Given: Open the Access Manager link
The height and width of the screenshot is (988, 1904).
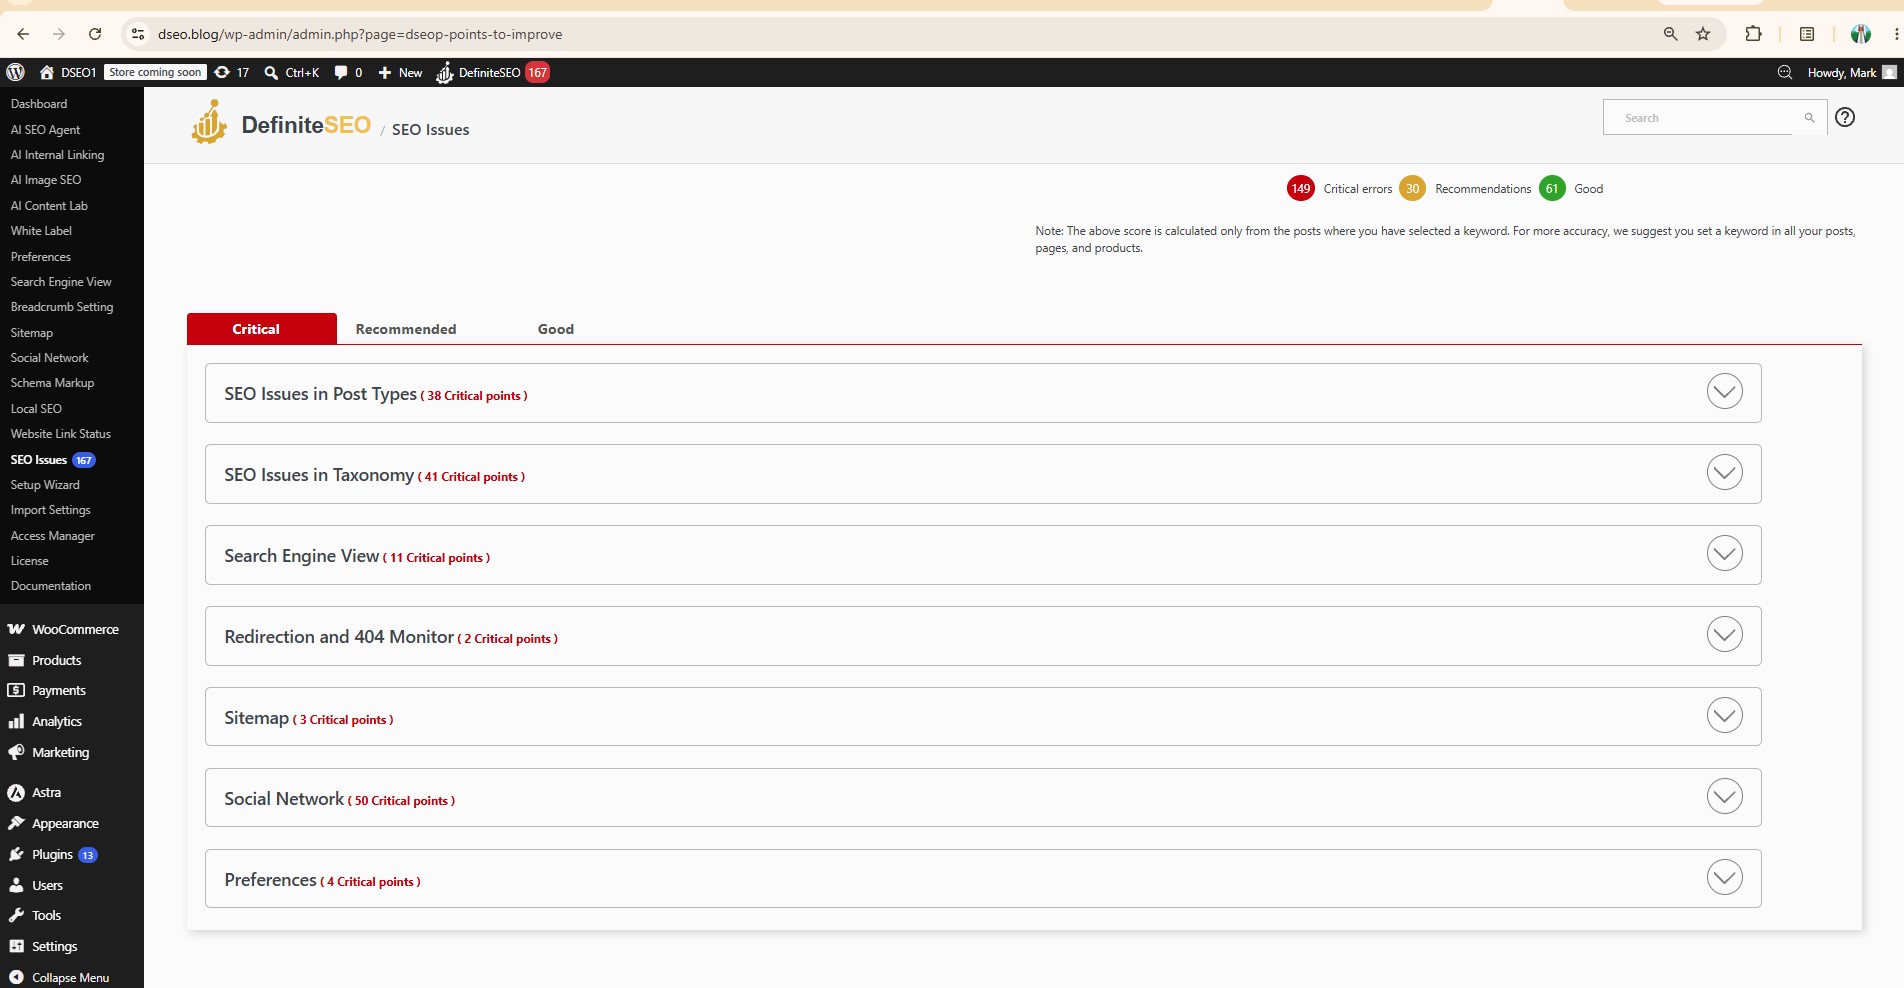Looking at the screenshot, I should pos(52,536).
